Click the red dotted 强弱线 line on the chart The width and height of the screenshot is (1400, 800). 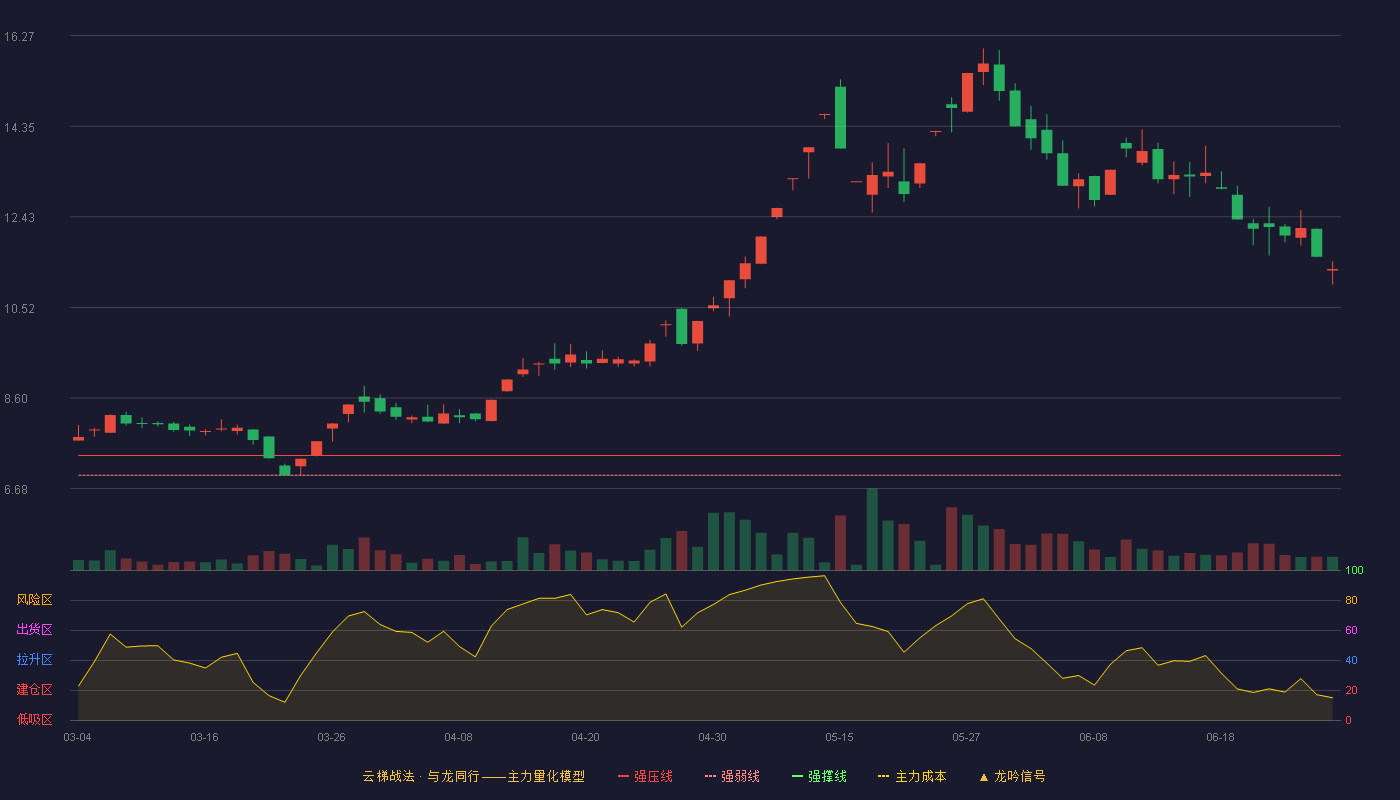coord(709,475)
